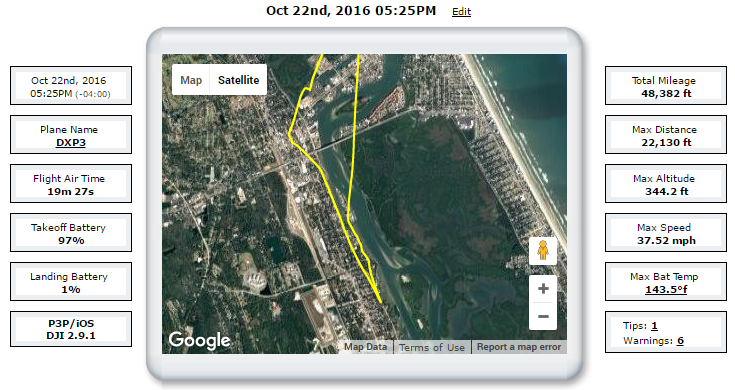Open Terms of Use link on map
The width and height of the screenshot is (735, 390).
click(x=432, y=347)
